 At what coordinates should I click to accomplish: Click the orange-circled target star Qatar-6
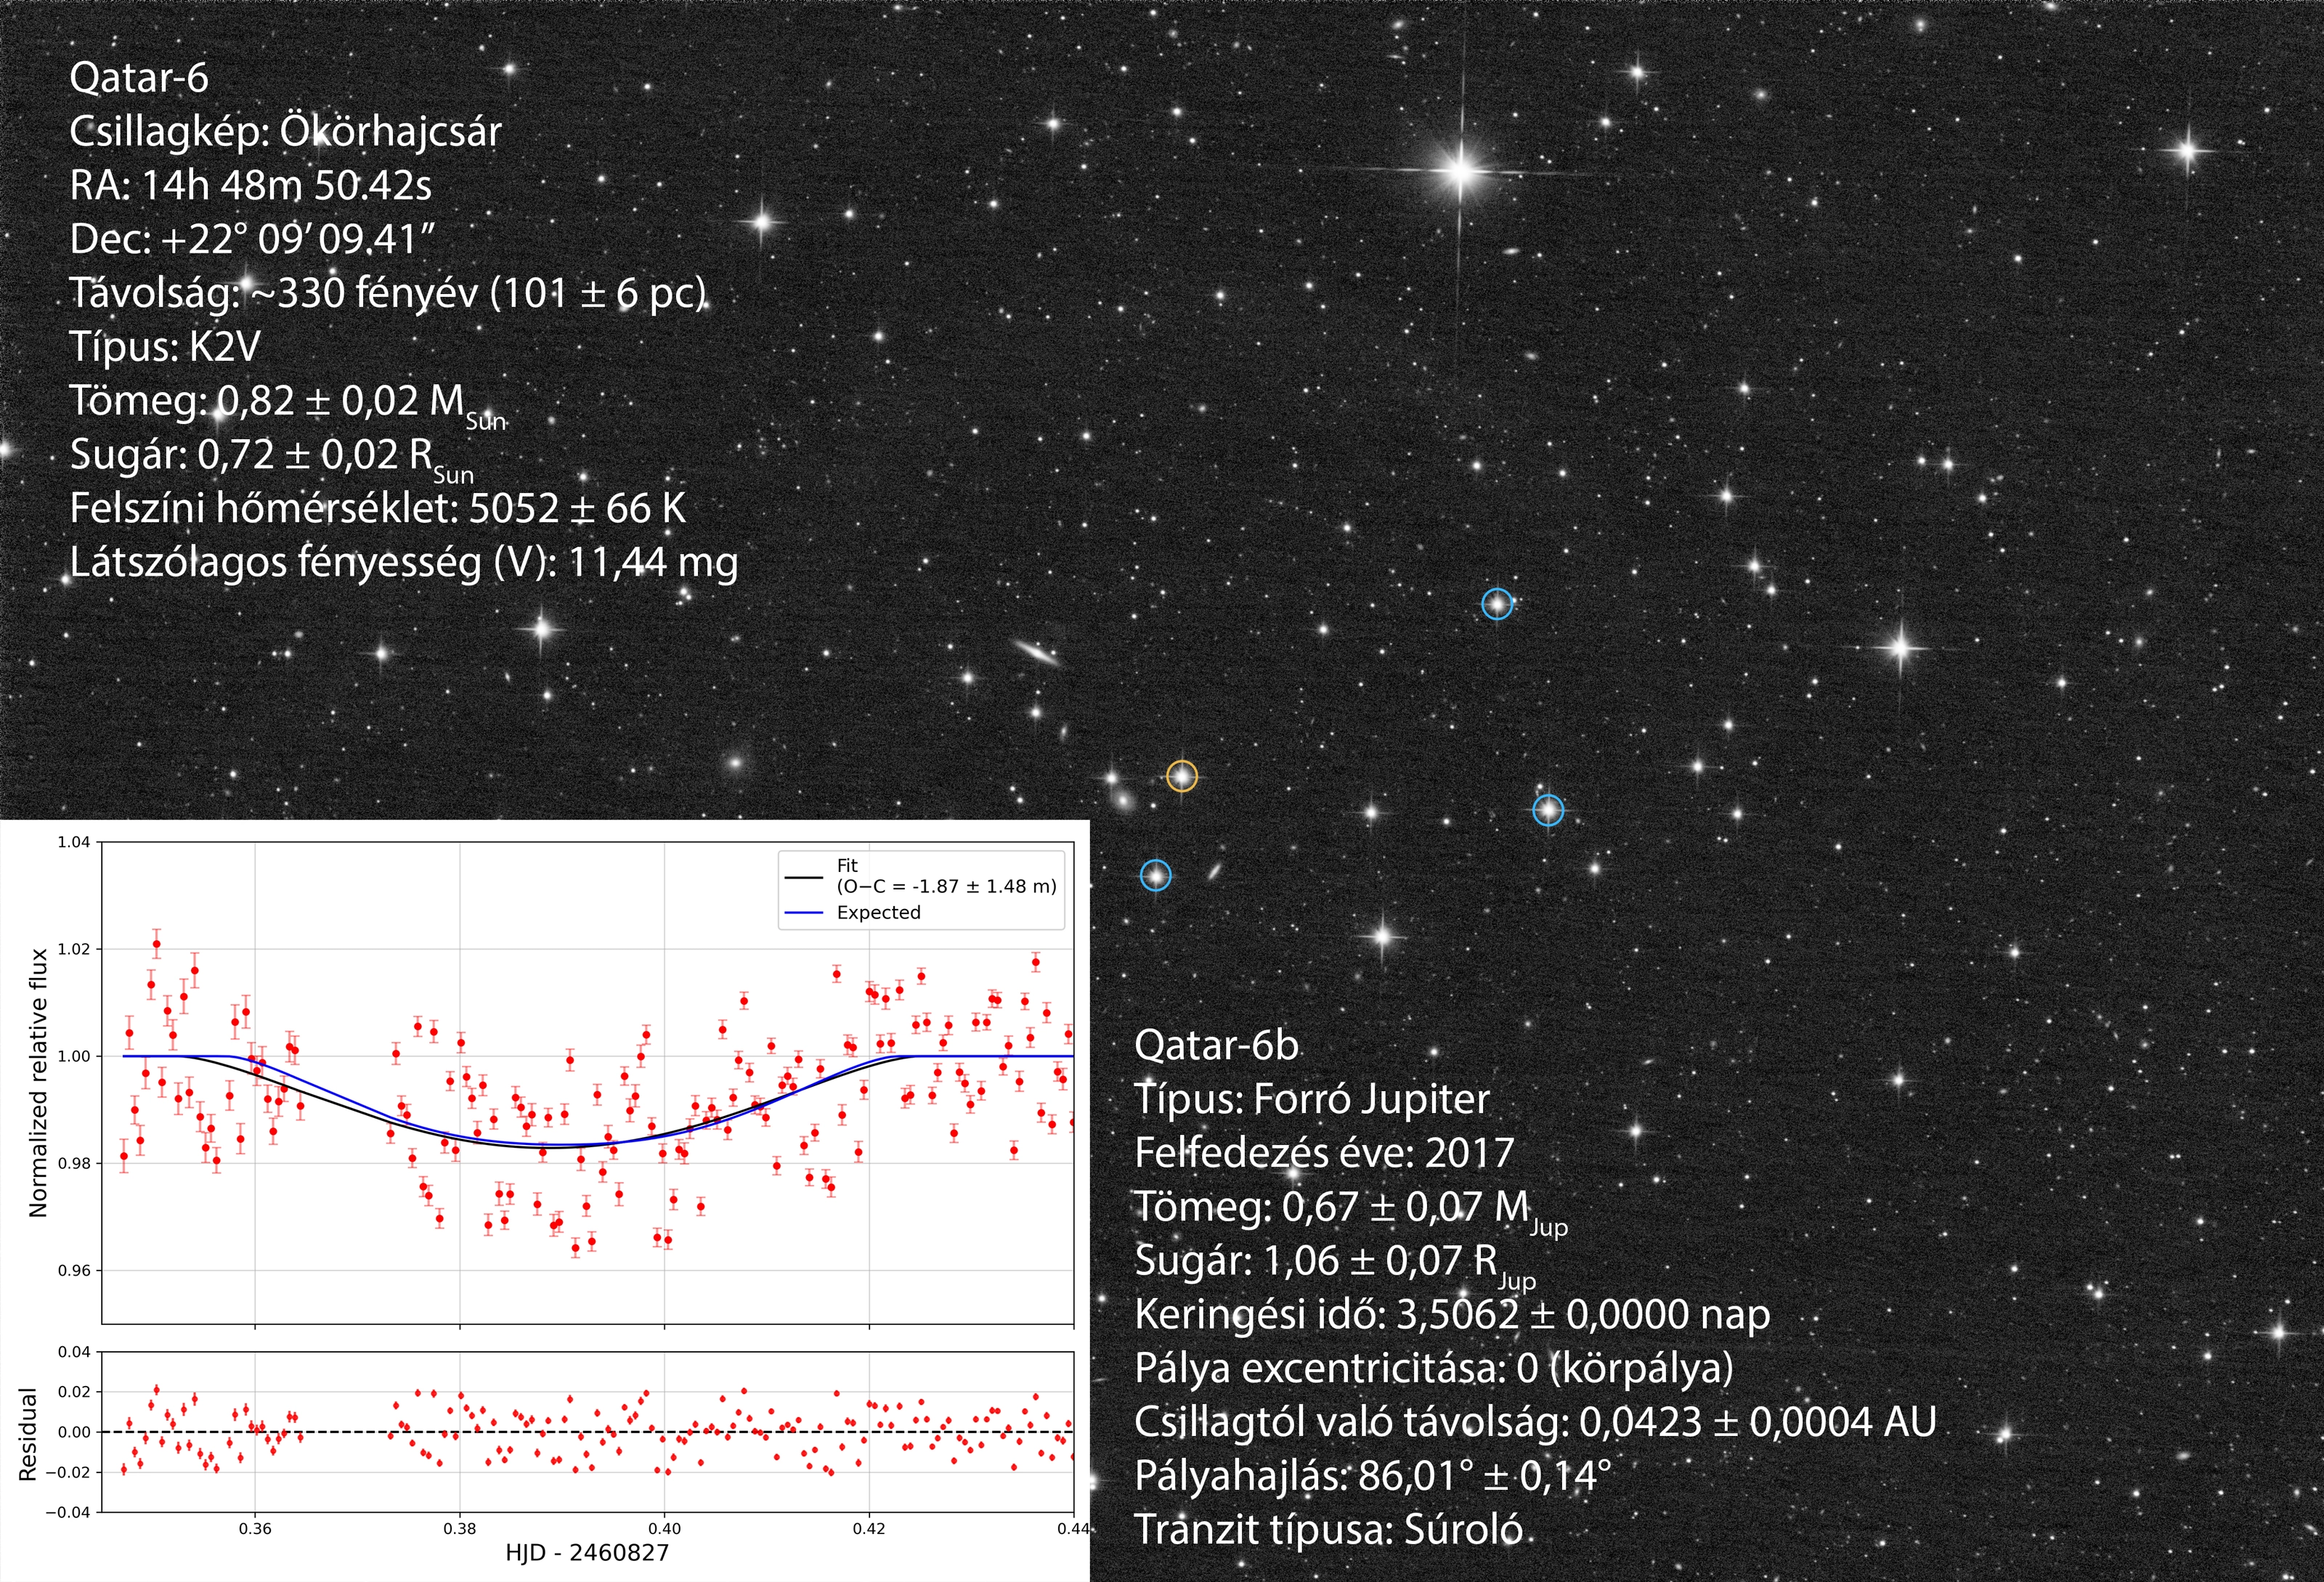tap(1182, 776)
